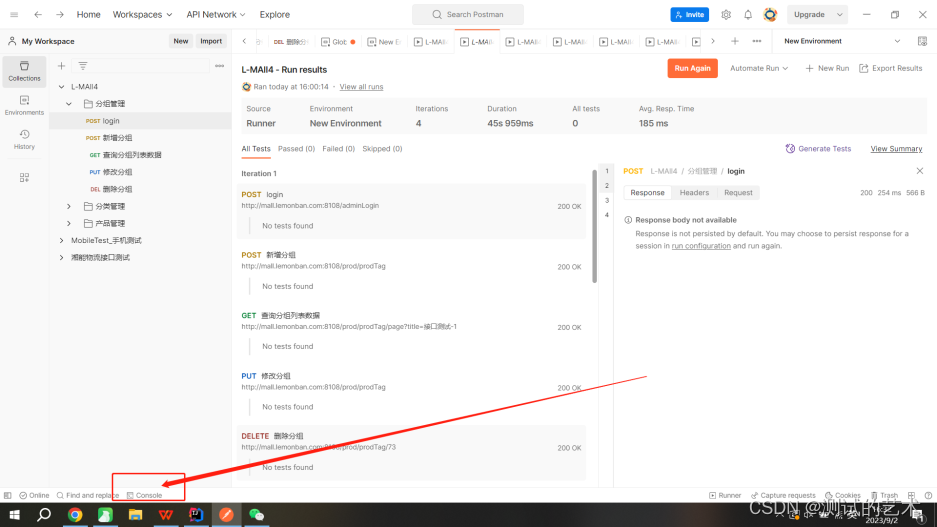Open the View Summary link
The image size is (937, 527).
896,149
